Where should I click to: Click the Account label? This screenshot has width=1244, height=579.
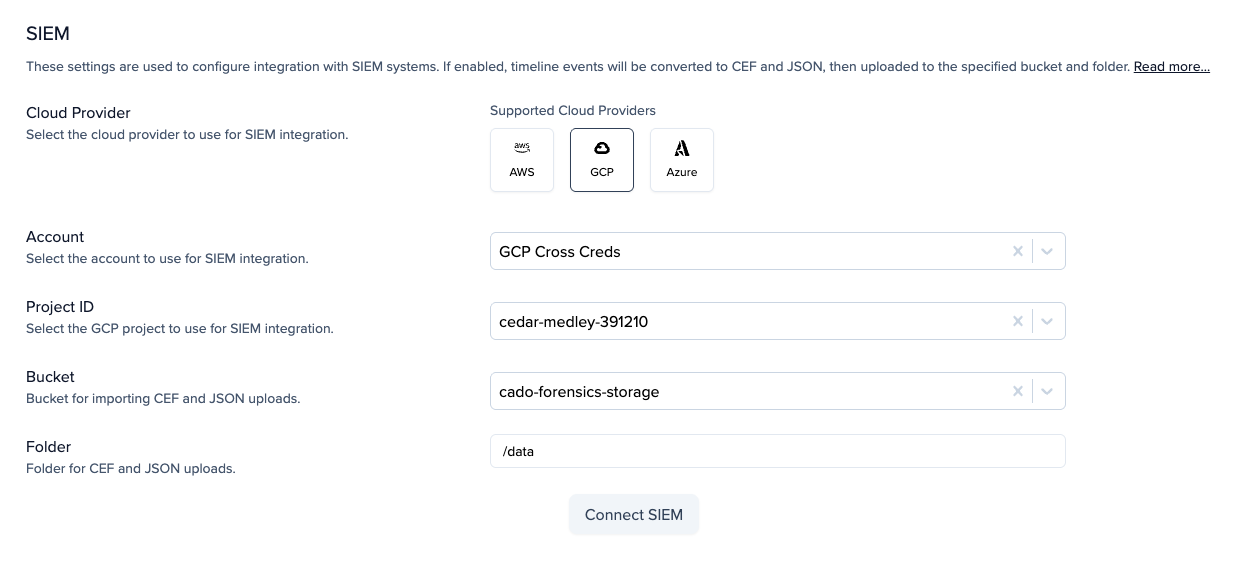point(55,236)
